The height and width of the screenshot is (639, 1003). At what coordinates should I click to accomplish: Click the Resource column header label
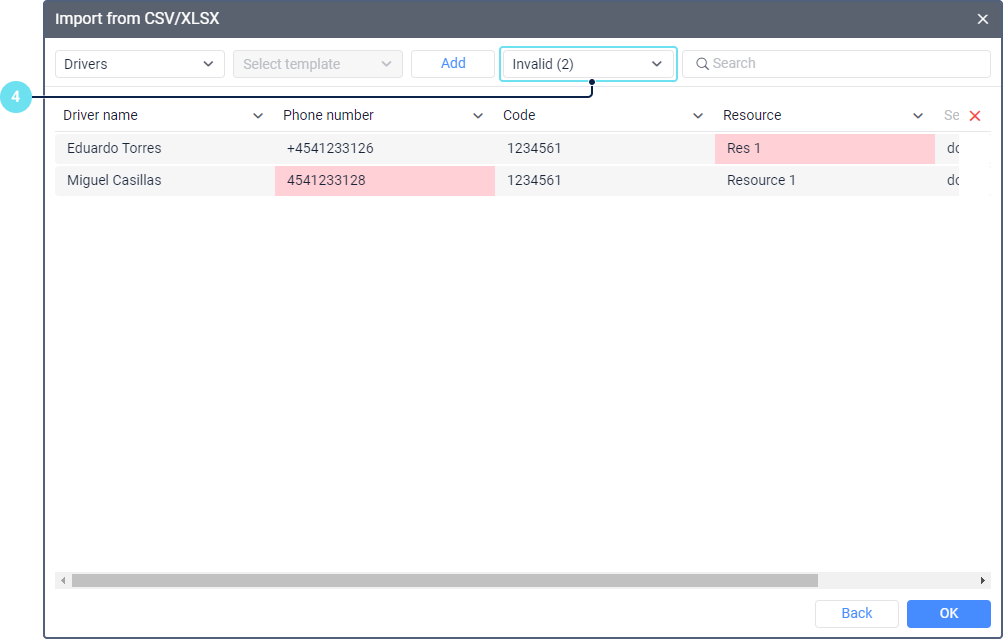coord(752,115)
